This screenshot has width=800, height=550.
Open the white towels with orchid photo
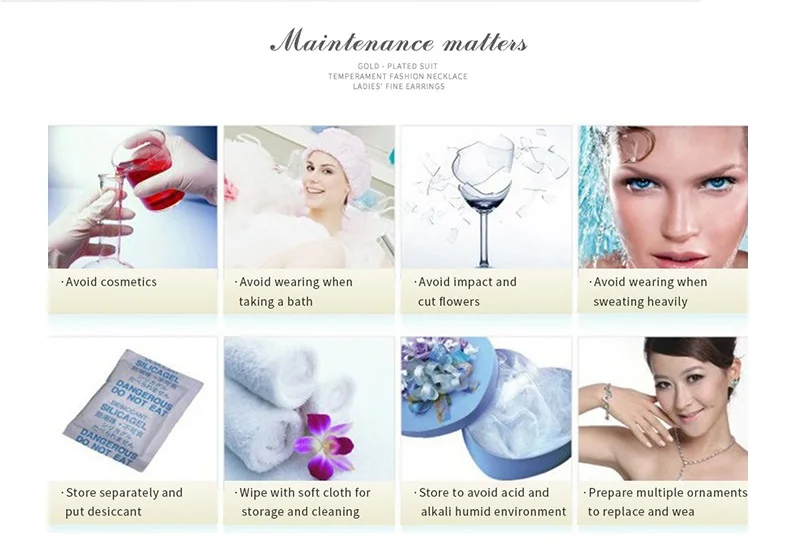point(309,409)
